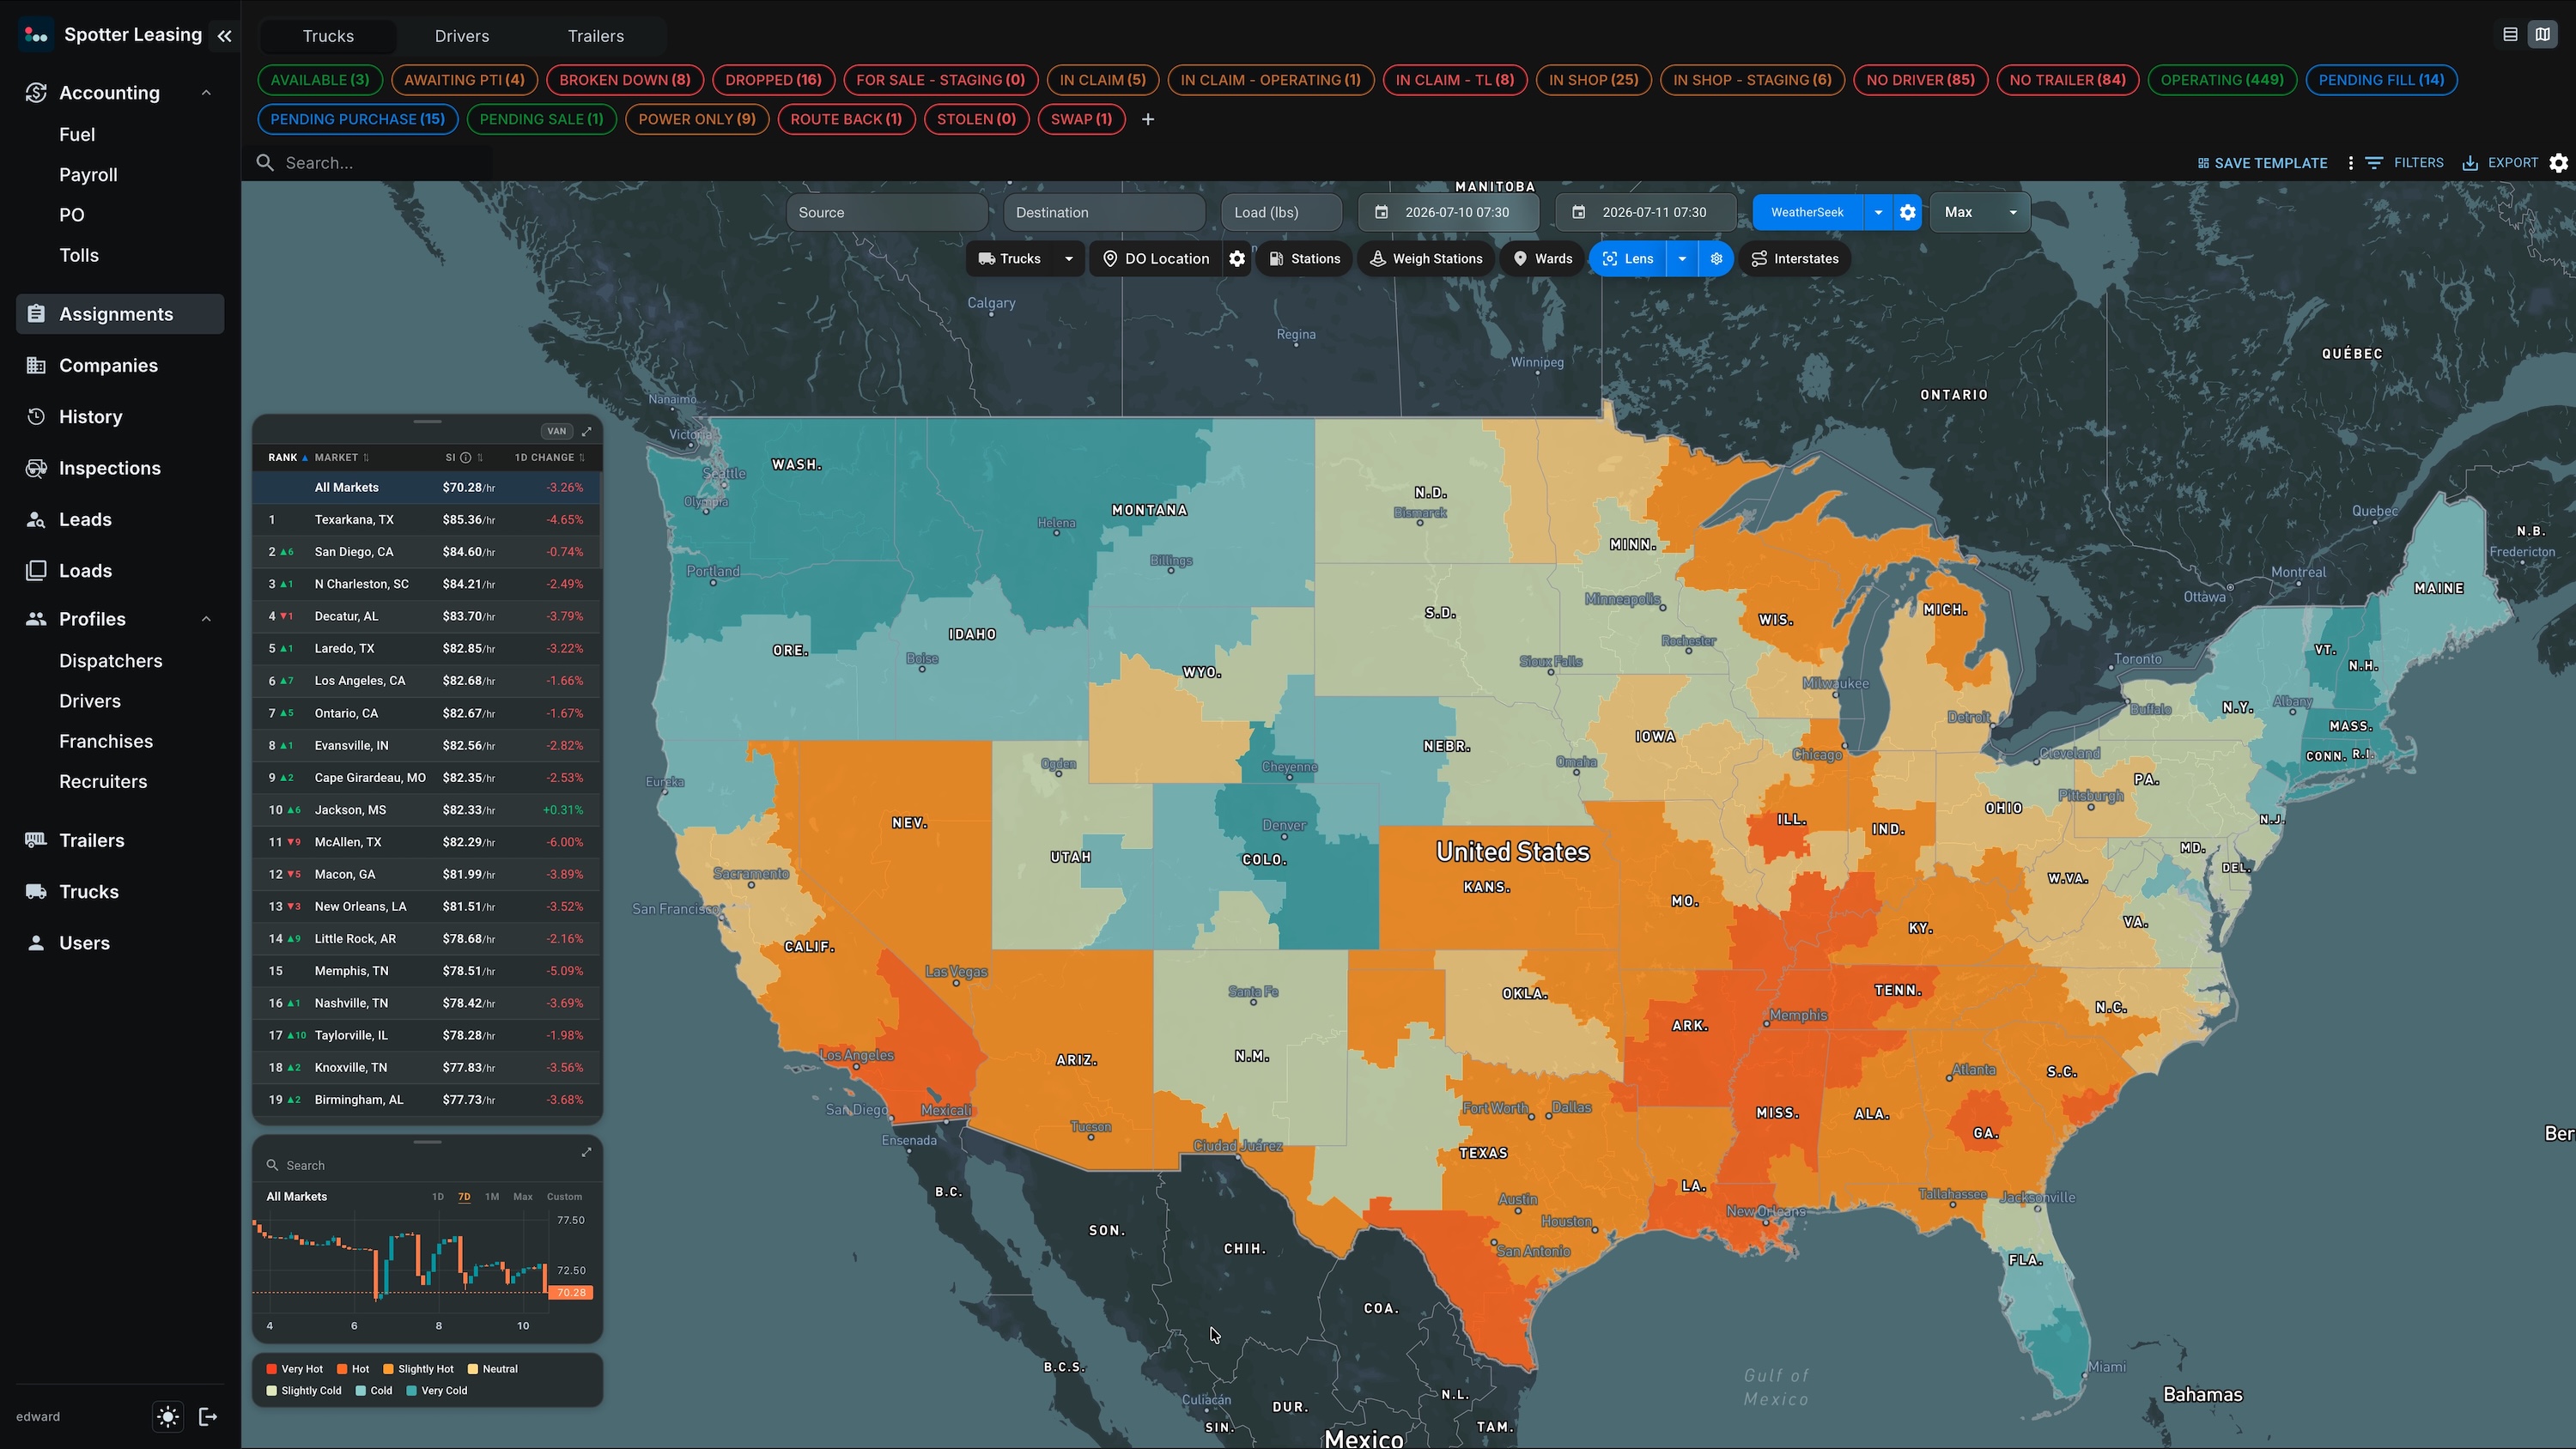Add a new status chip with plus icon

coord(1148,119)
